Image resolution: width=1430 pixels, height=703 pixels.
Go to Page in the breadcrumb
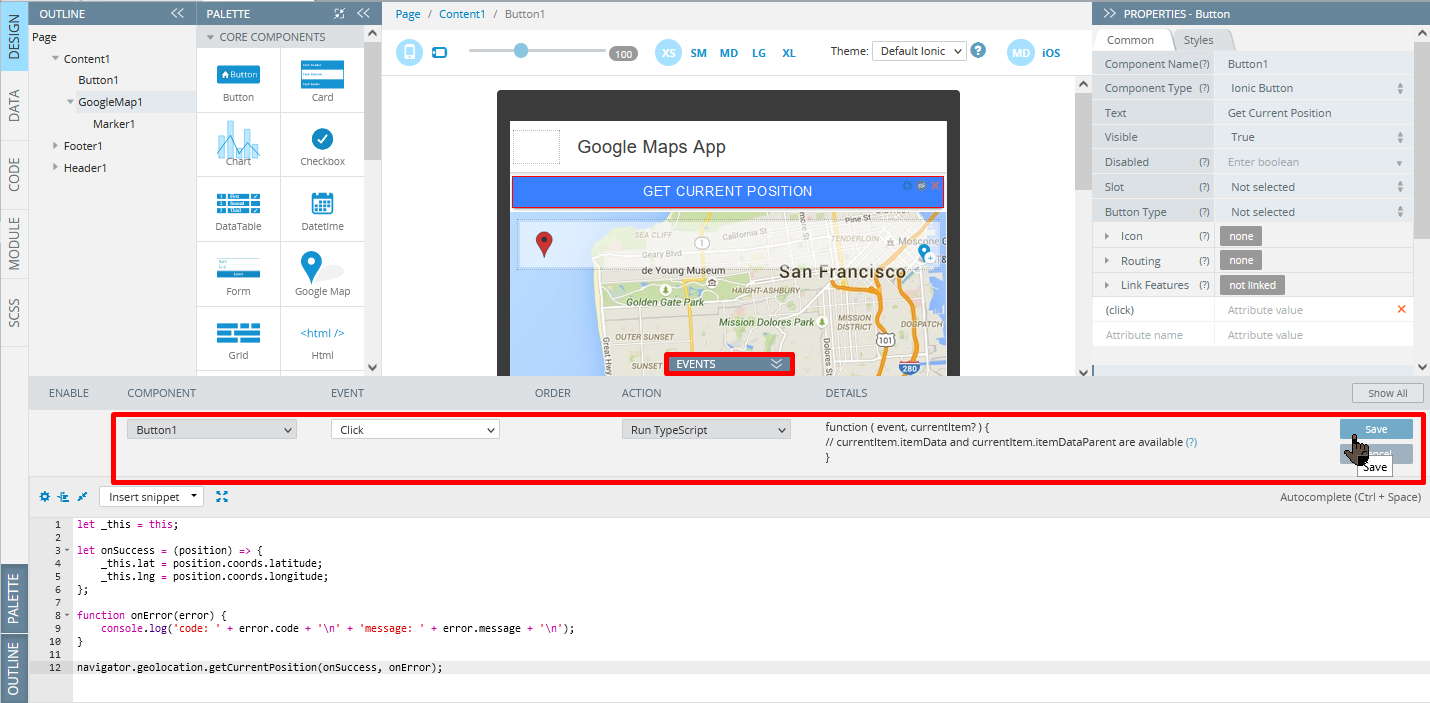408,14
